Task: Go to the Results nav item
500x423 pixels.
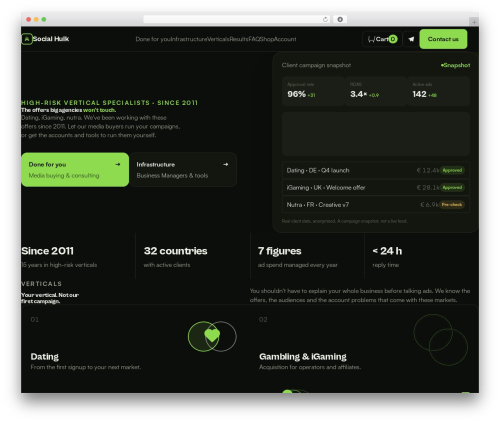Action: (239, 39)
